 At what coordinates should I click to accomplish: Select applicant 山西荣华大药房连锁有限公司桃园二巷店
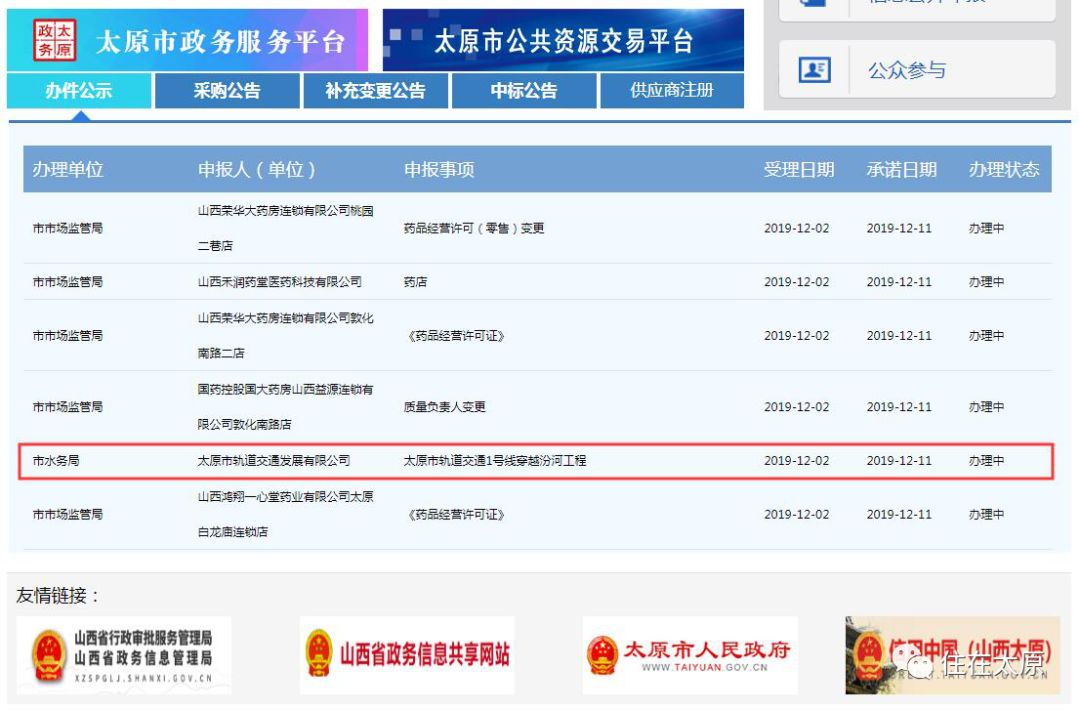285,228
